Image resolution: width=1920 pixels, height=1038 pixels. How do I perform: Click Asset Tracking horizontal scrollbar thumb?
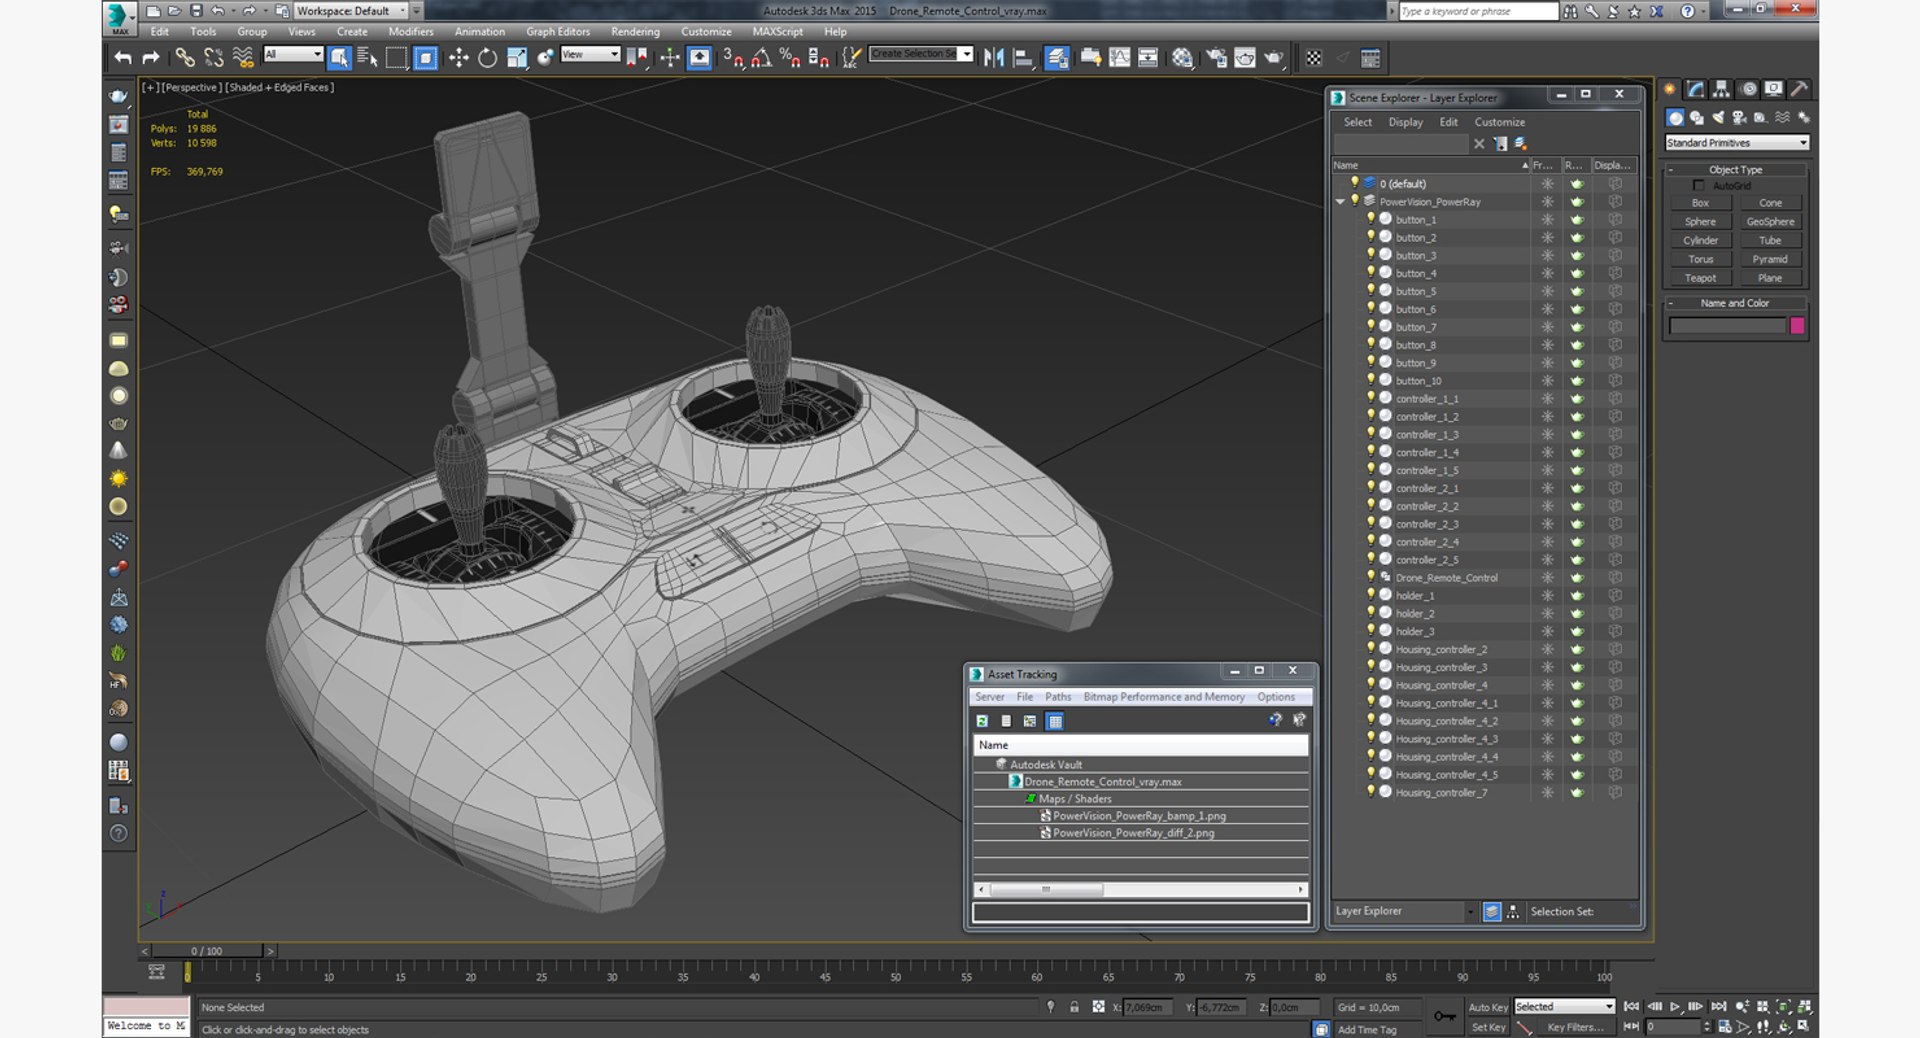[x=1046, y=889]
